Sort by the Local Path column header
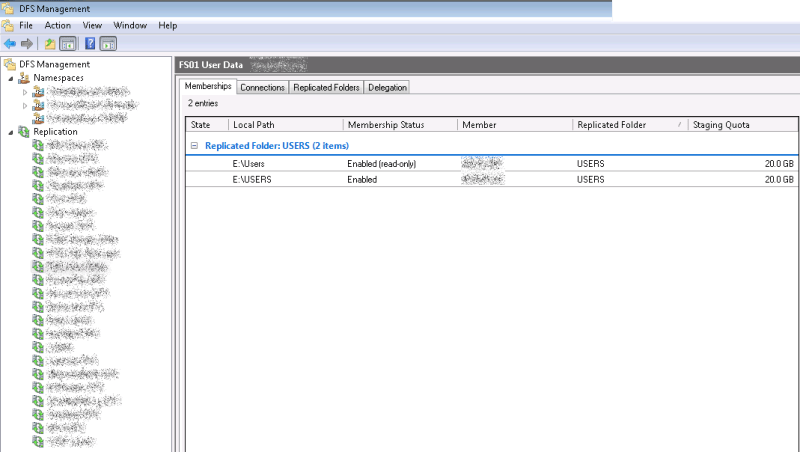800x452 pixels. (286, 124)
